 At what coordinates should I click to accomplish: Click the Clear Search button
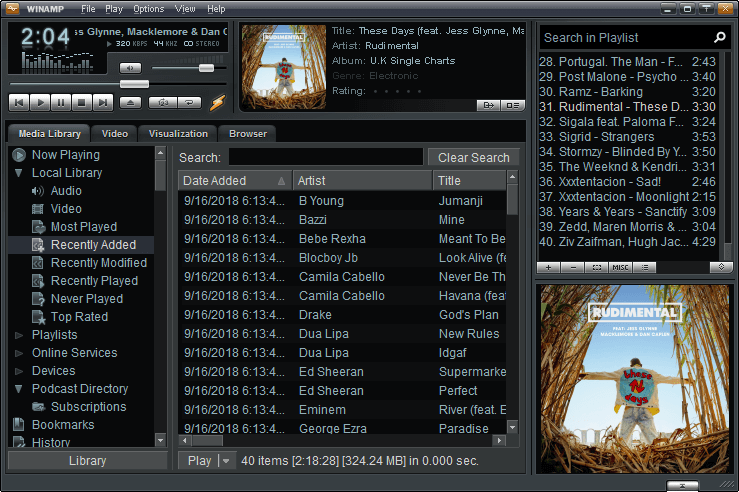473,157
